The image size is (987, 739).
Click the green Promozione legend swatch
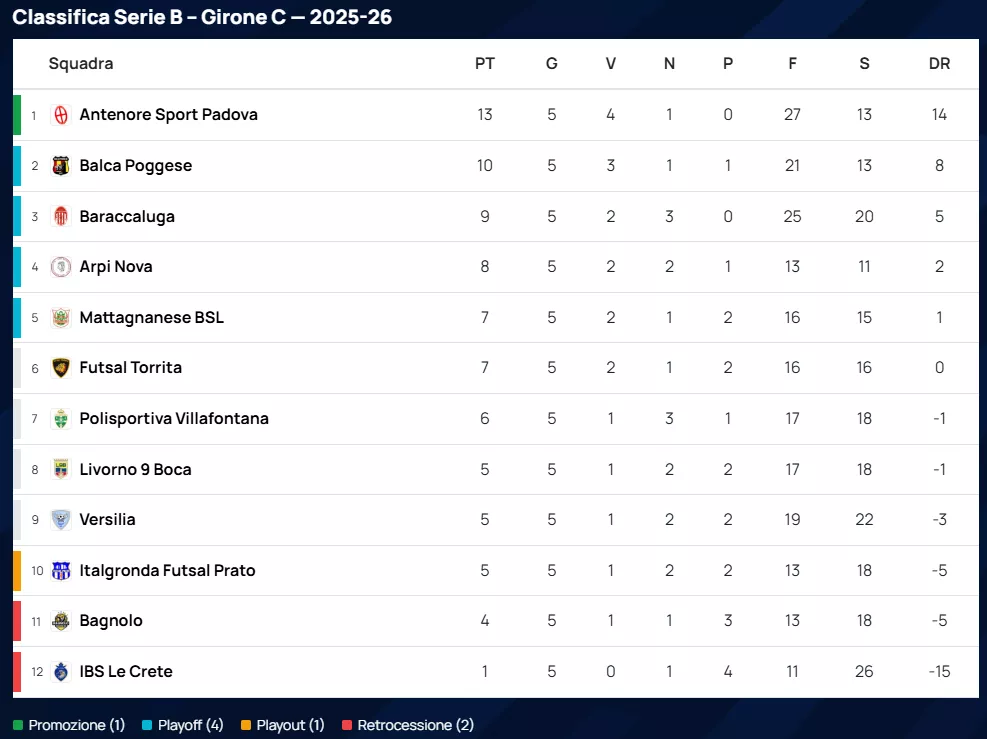click(18, 725)
